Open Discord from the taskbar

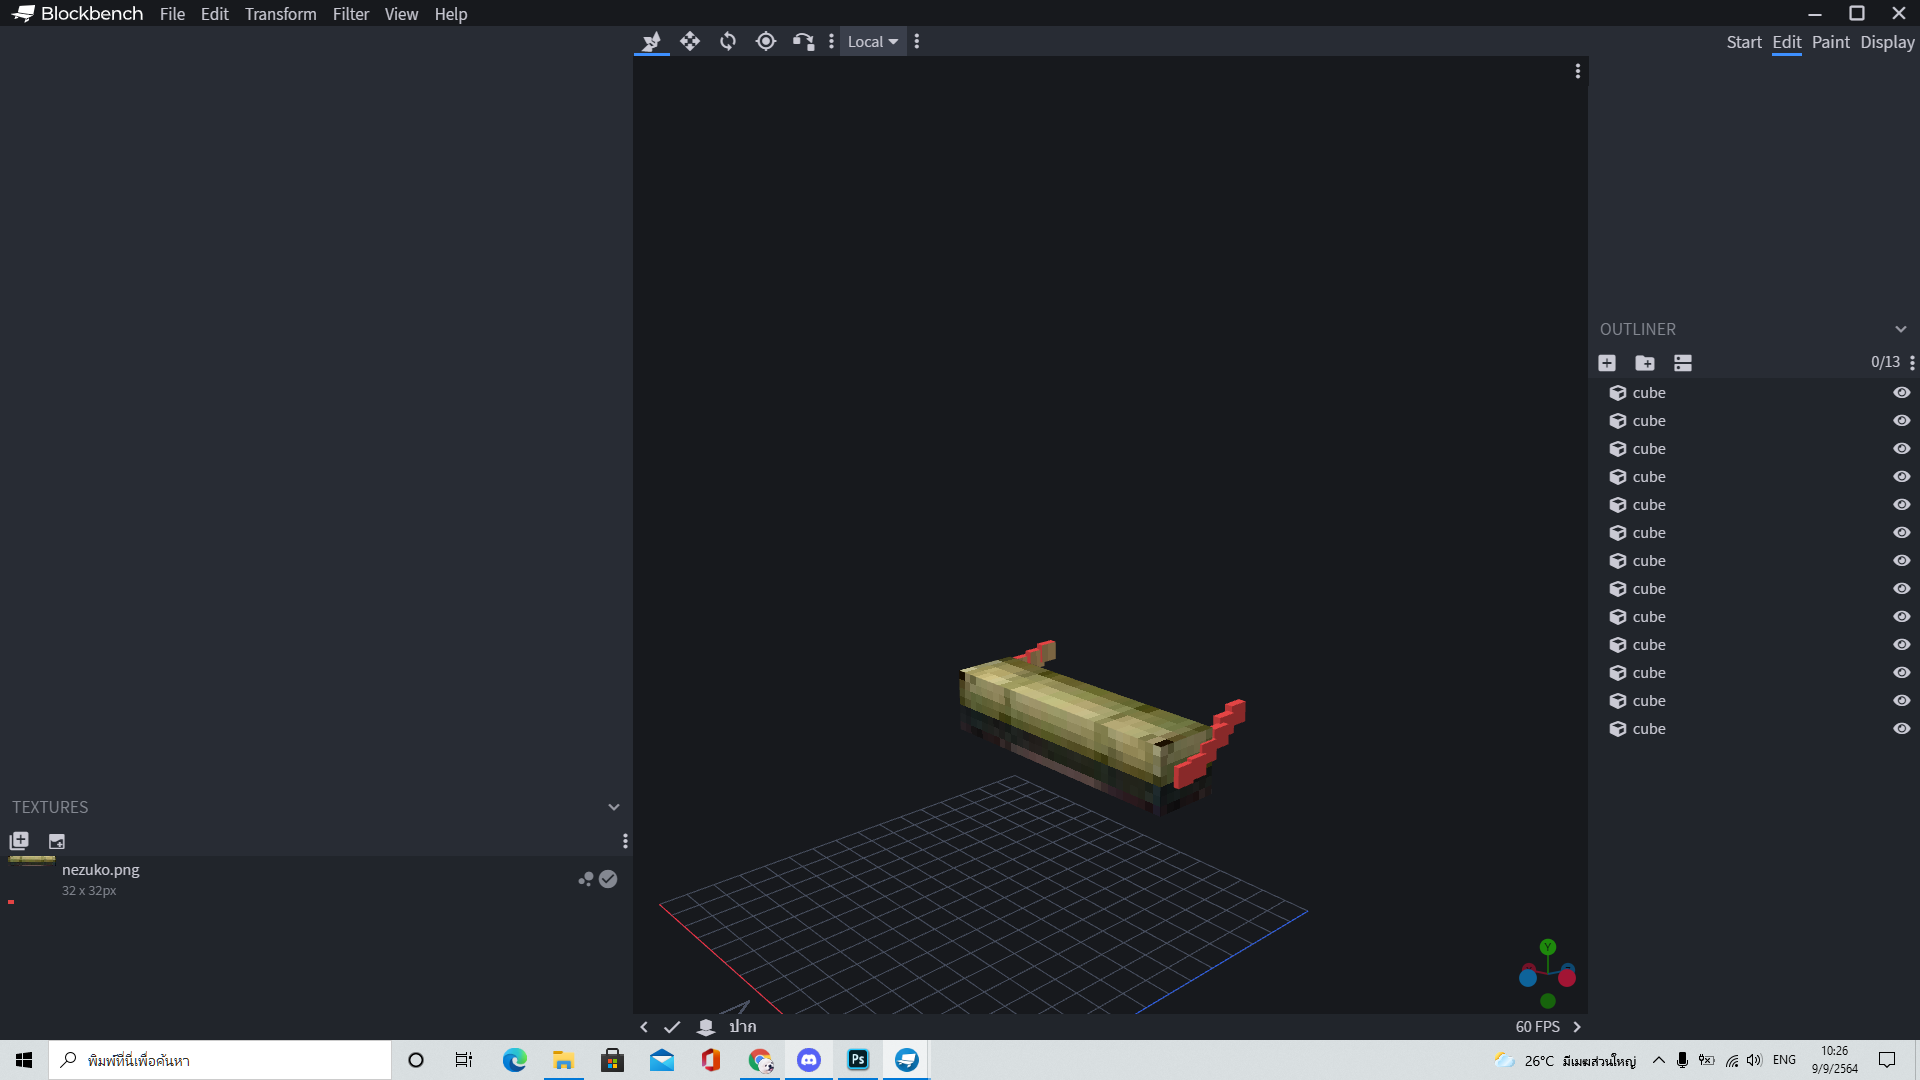pyautogui.click(x=809, y=1060)
